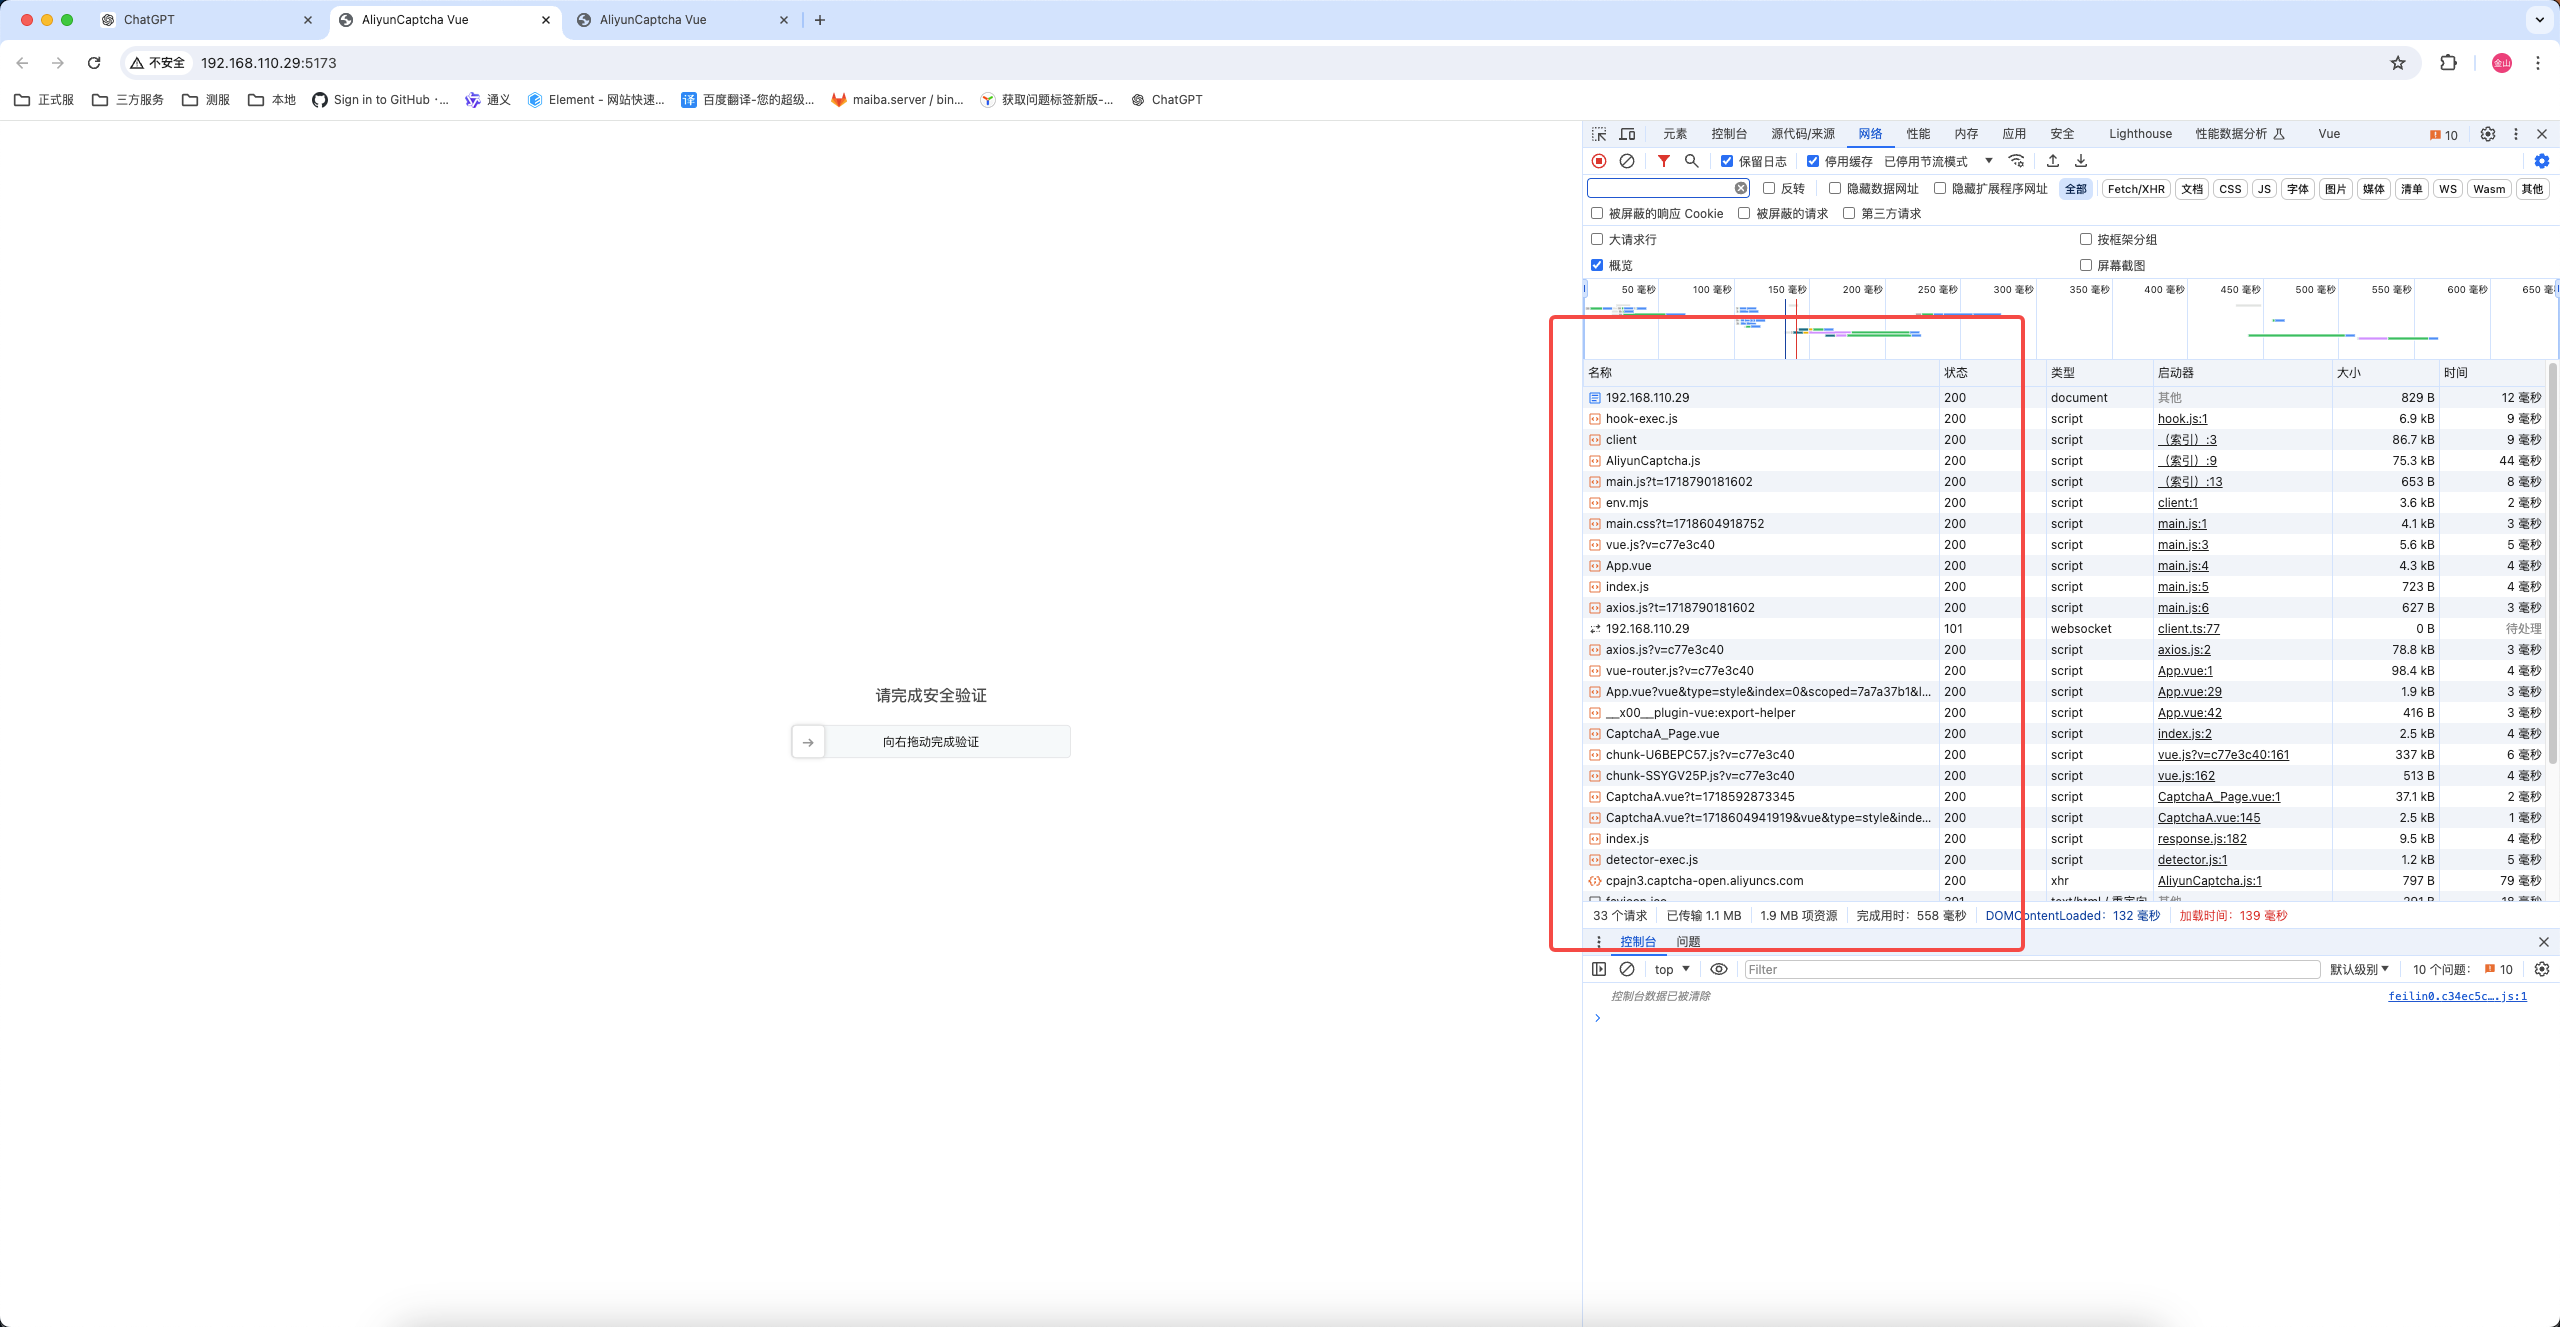Export HAR file download icon

coord(2081,161)
